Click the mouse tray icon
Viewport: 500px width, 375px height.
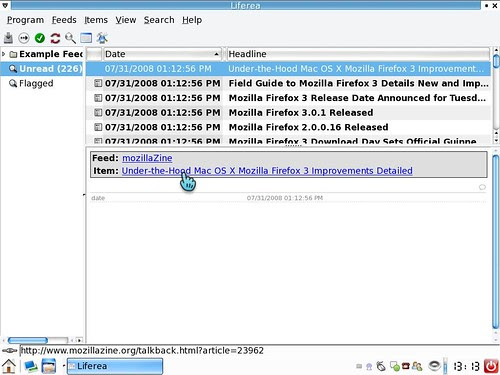click(x=381, y=367)
